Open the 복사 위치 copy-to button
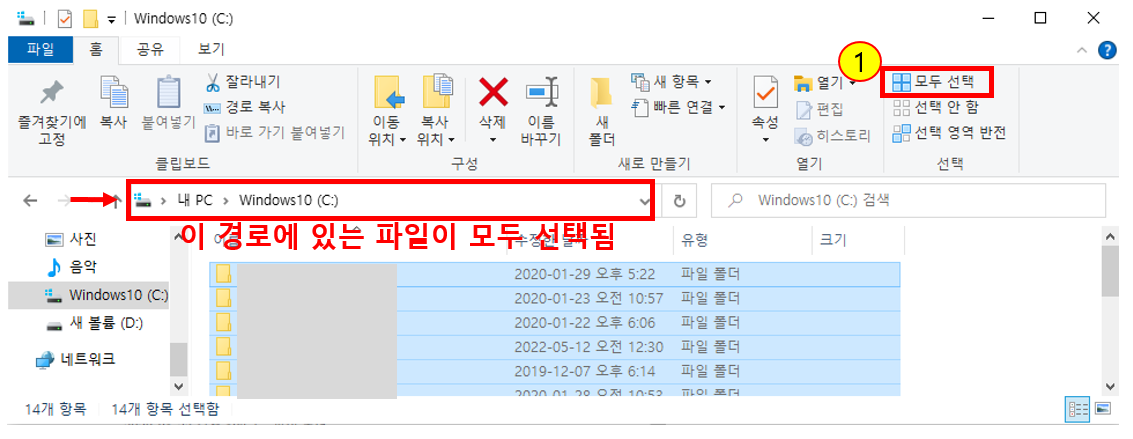Viewport: 1133px width, 439px height. pyautogui.click(x=436, y=110)
